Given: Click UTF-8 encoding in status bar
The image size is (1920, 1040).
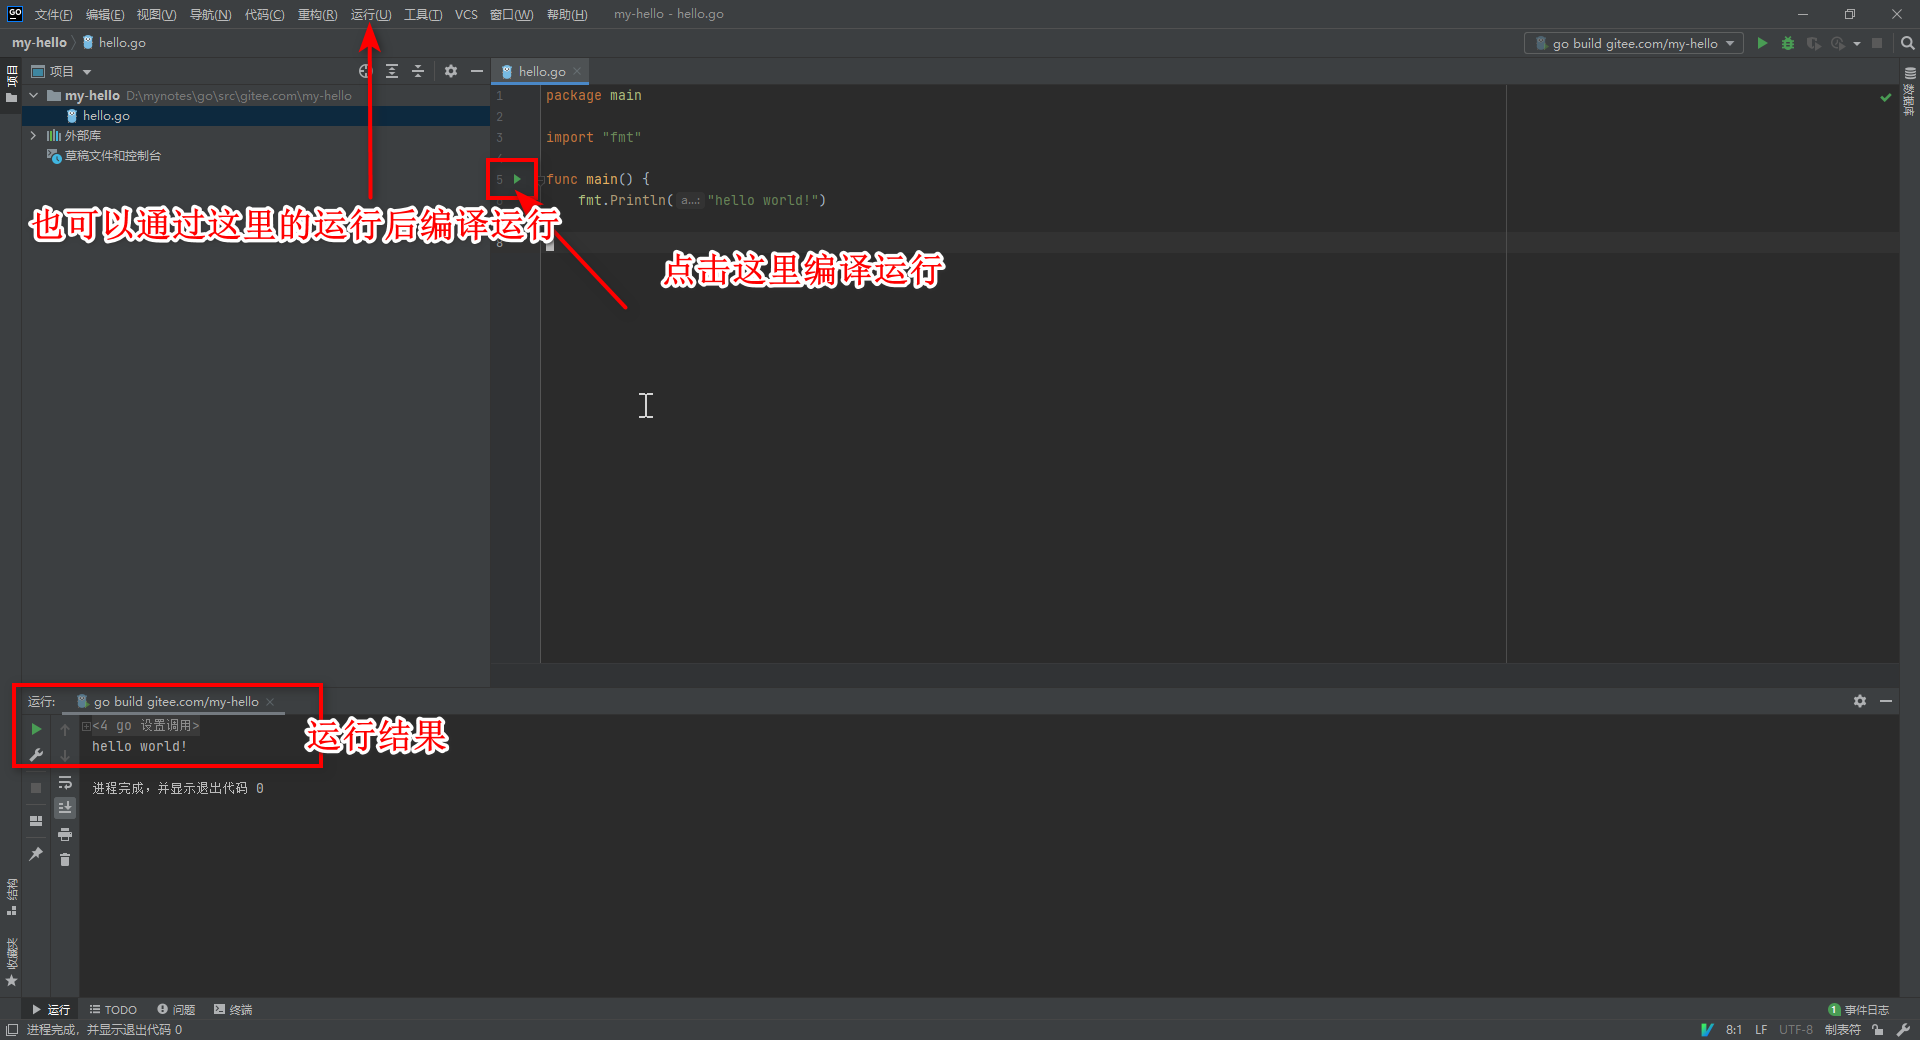Looking at the screenshot, I should (1795, 1029).
